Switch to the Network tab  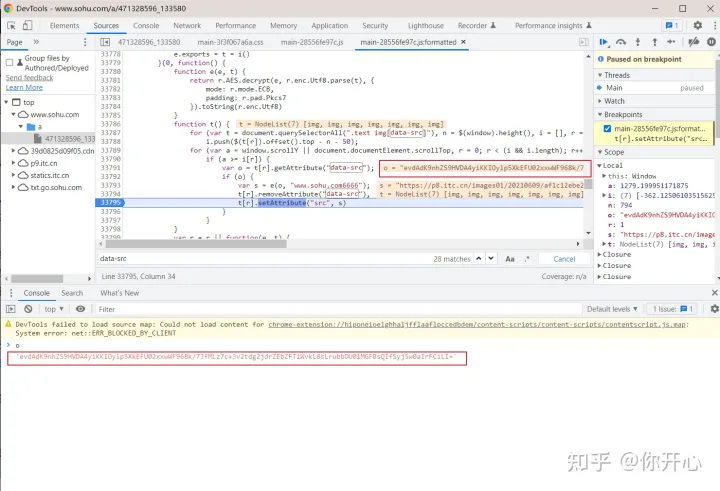[187, 25]
